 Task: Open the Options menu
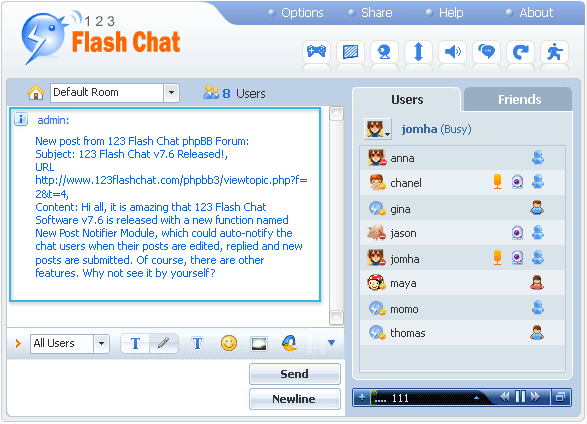pyautogui.click(x=302, y=13)
